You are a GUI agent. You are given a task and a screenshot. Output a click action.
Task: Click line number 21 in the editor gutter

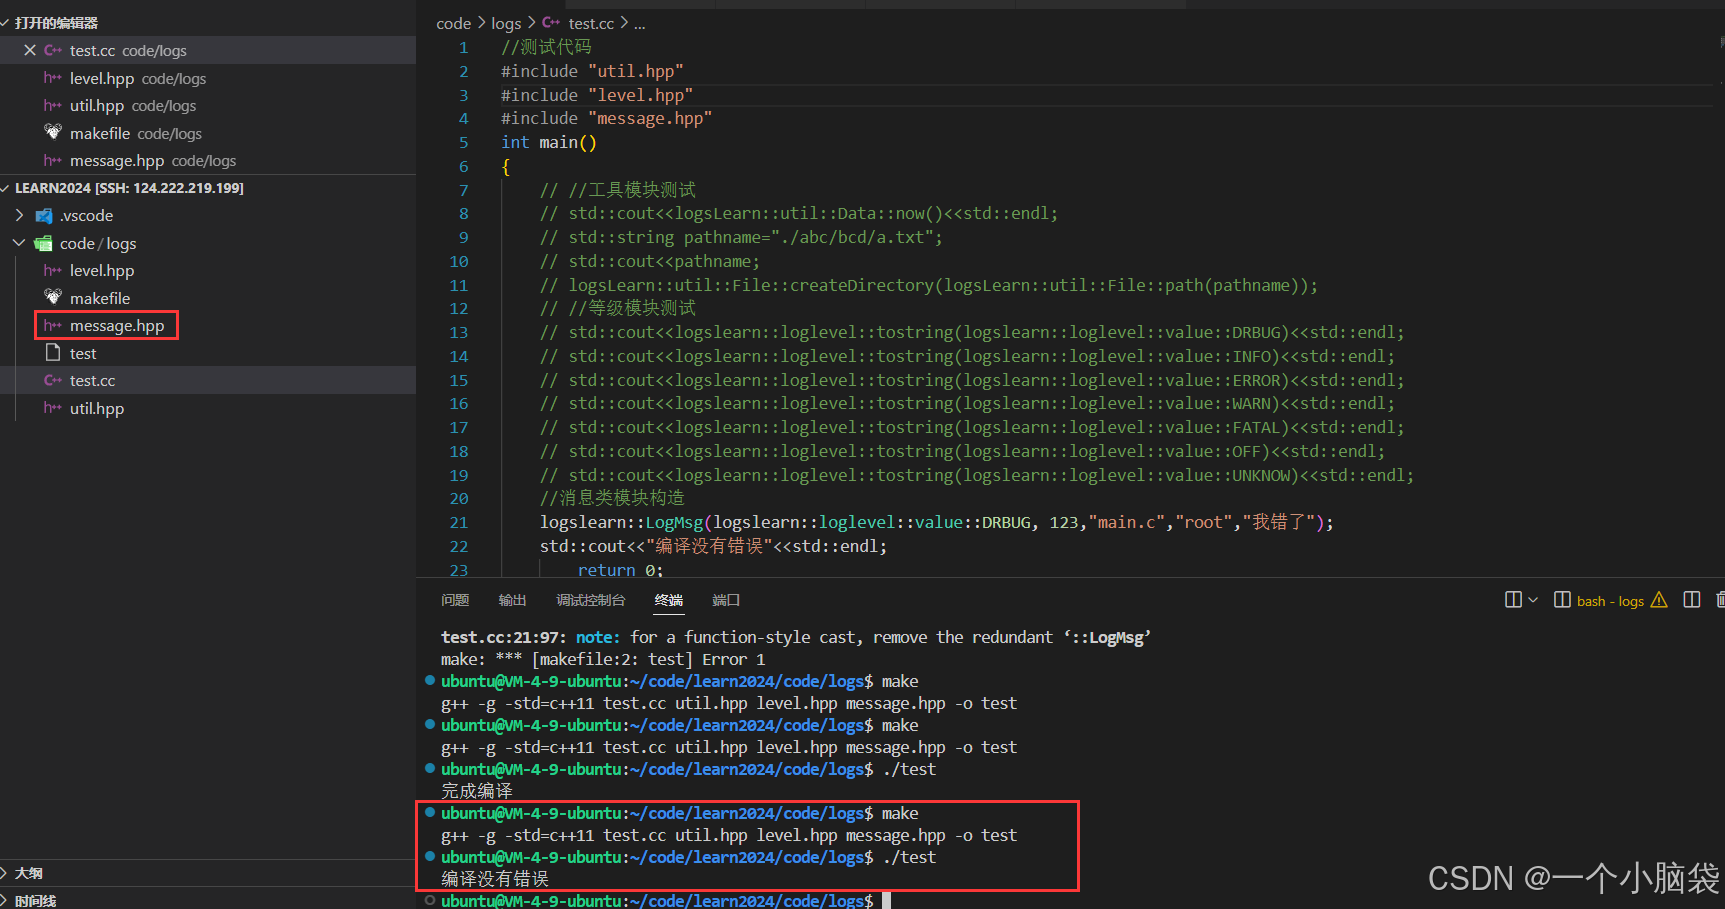[458, 522]
